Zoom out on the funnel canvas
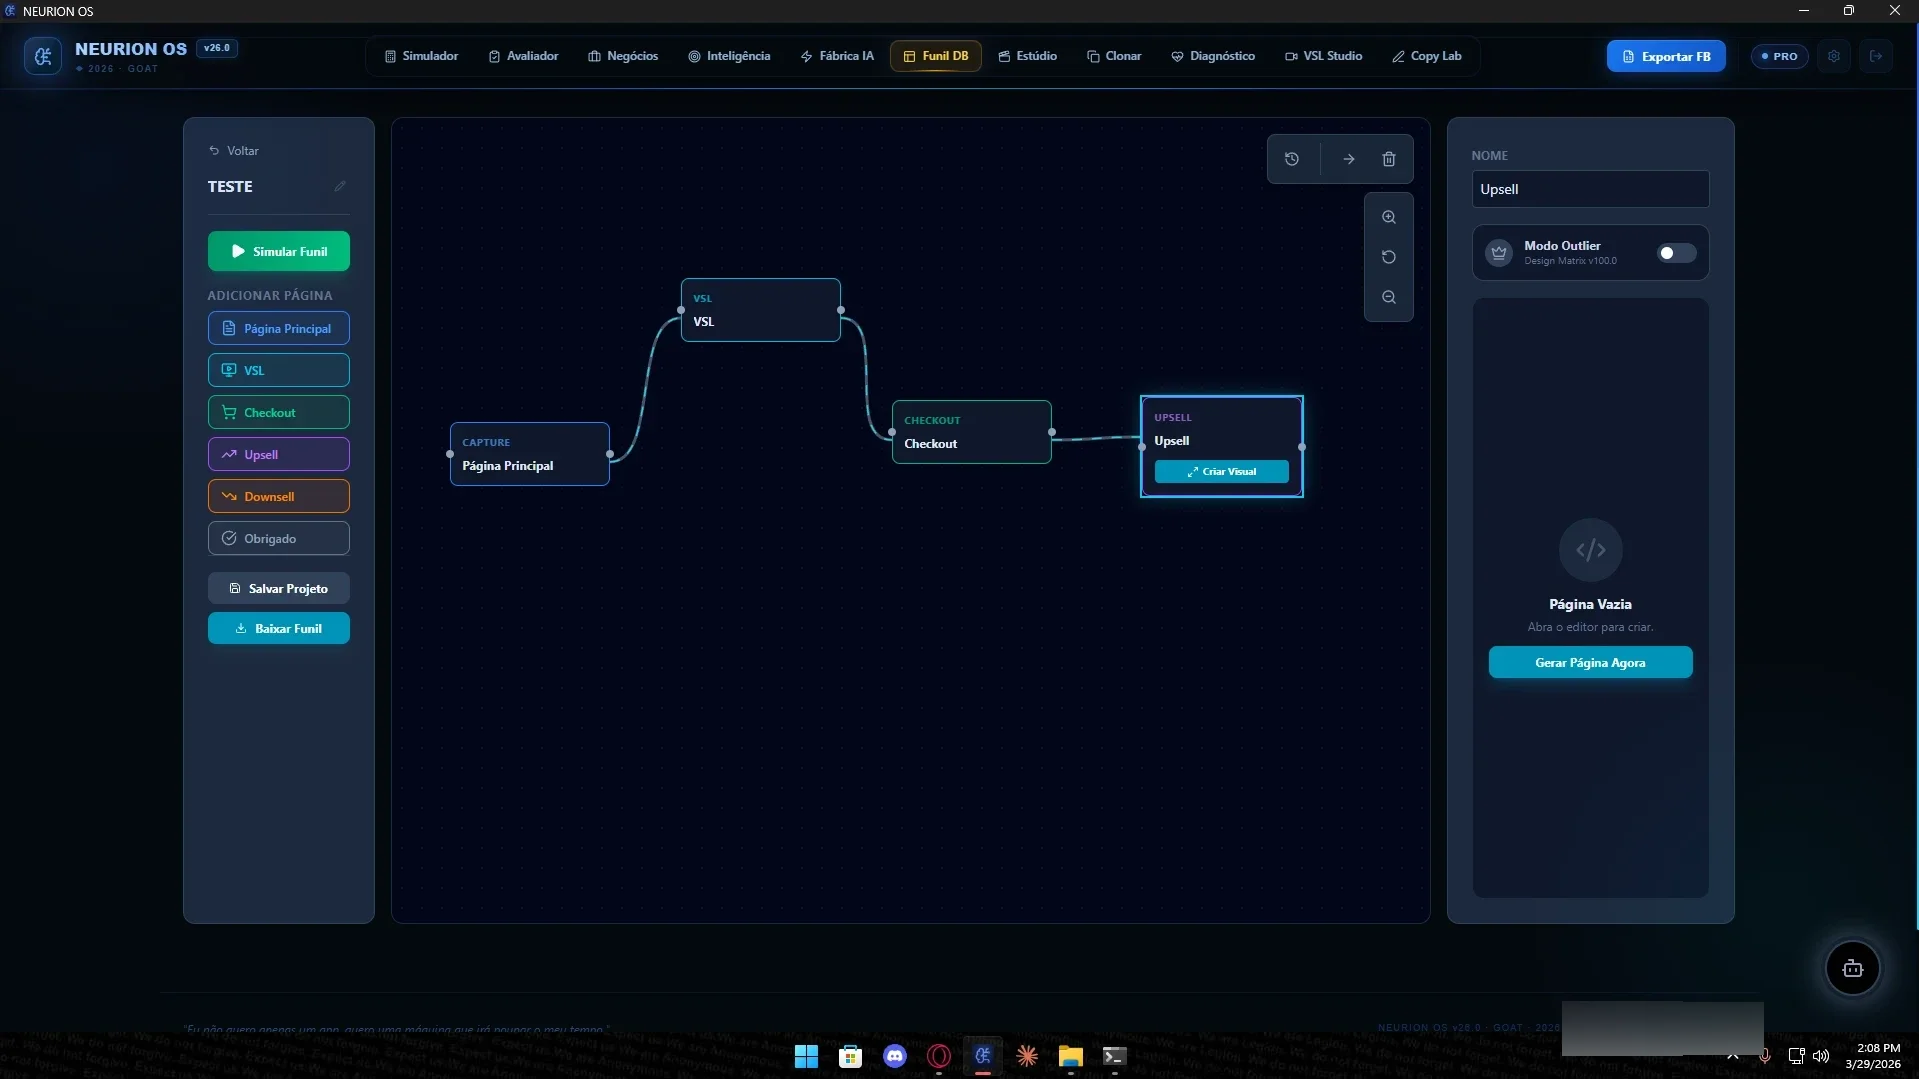Image resolution: width=1919 pixels, height=1079 pixels. [1389, 297]
